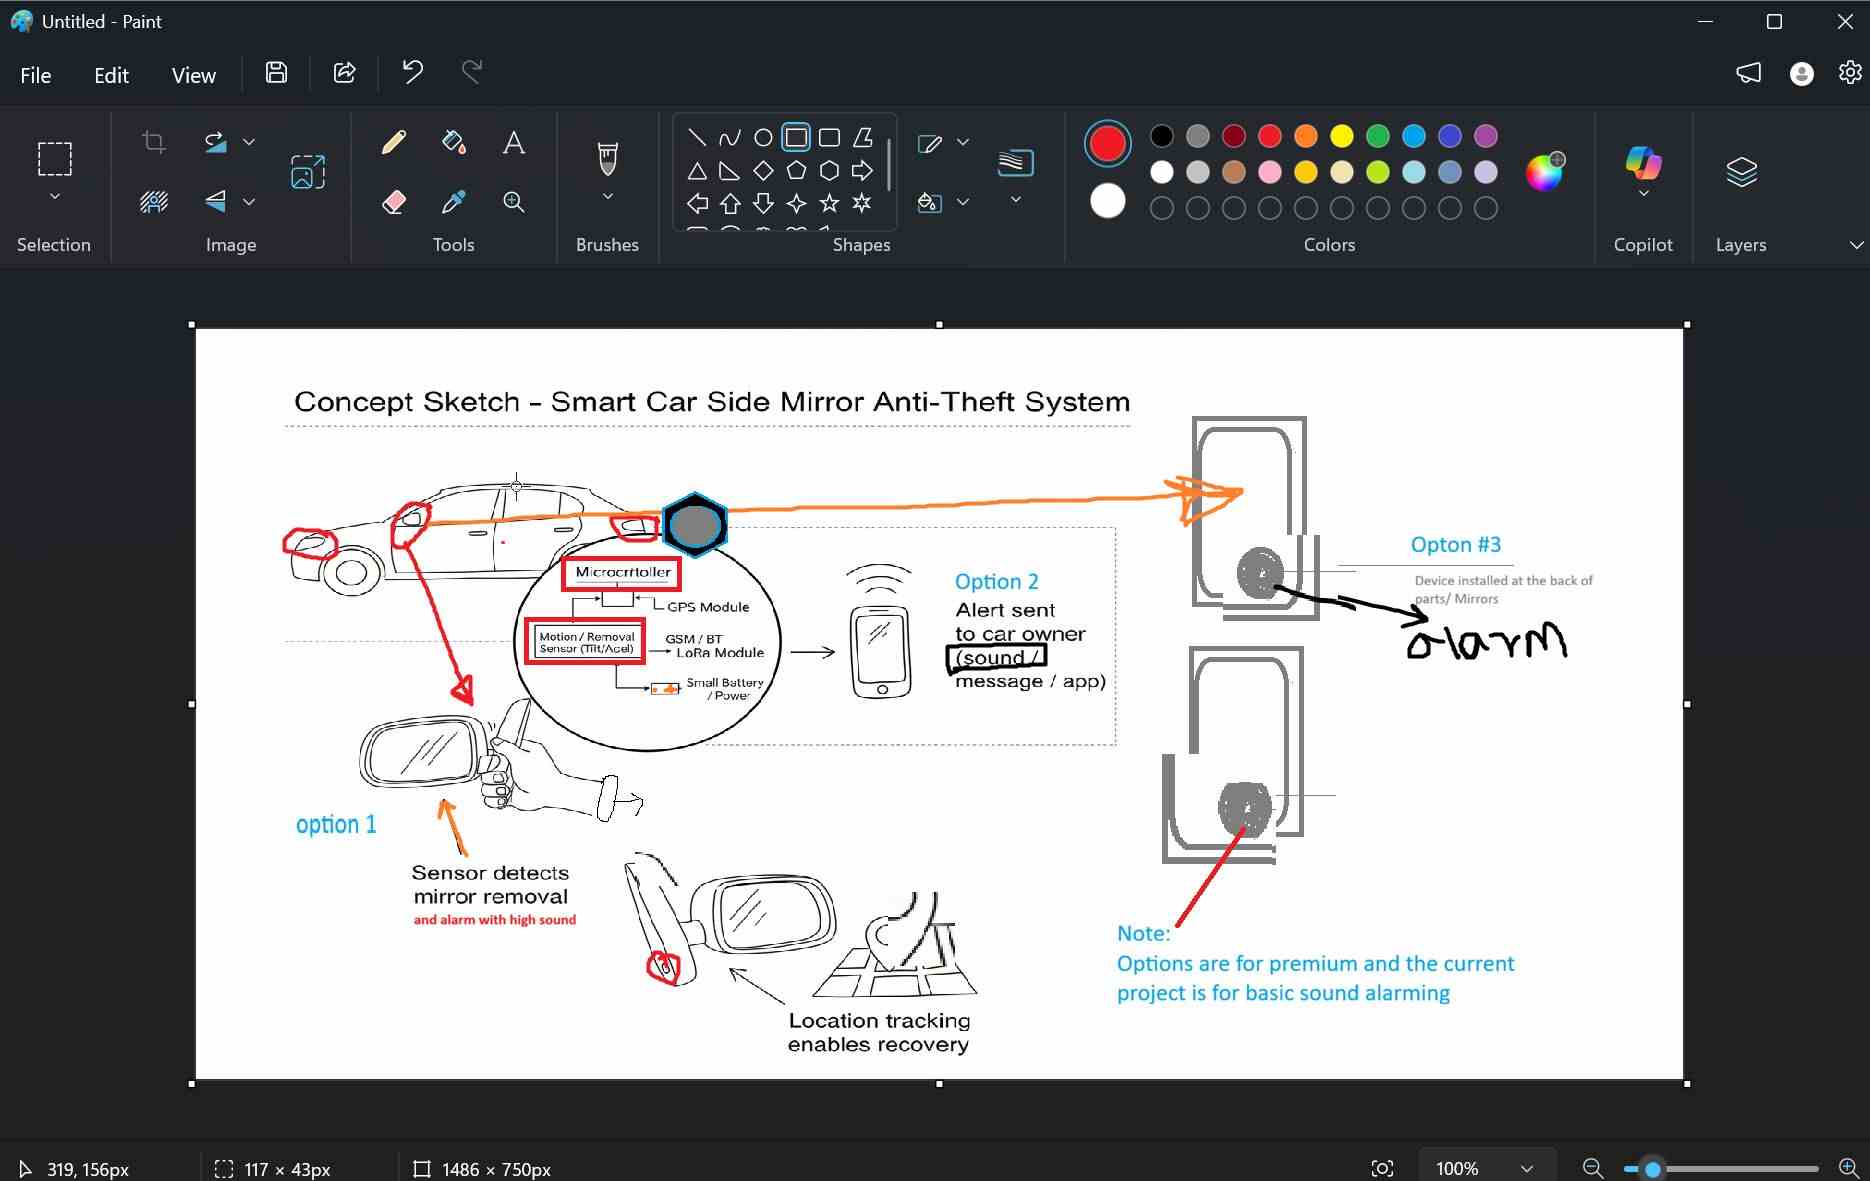Expand the line Size dropdown

[x=1015, y=200]
